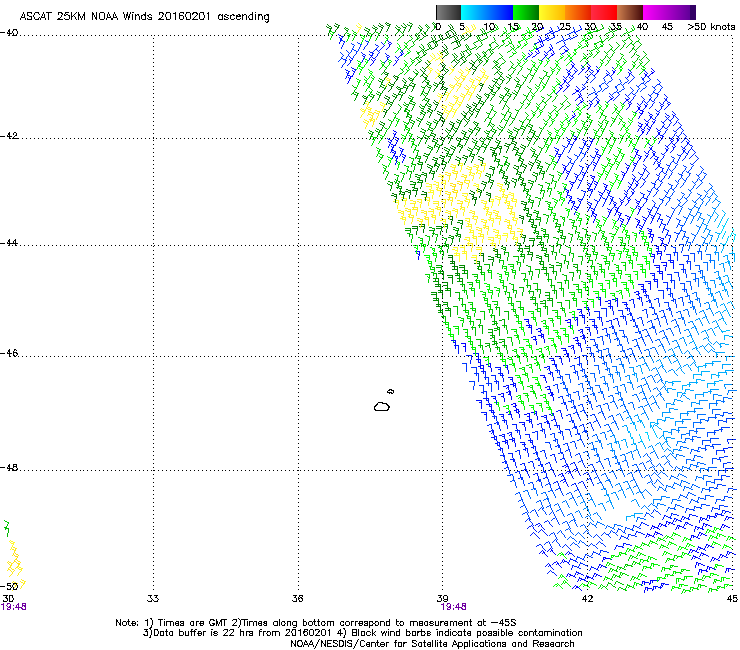Click the '40' label under the color bar
Image resolution: width=740 pixels, height=650 pixels.
(x=642, y=27)
